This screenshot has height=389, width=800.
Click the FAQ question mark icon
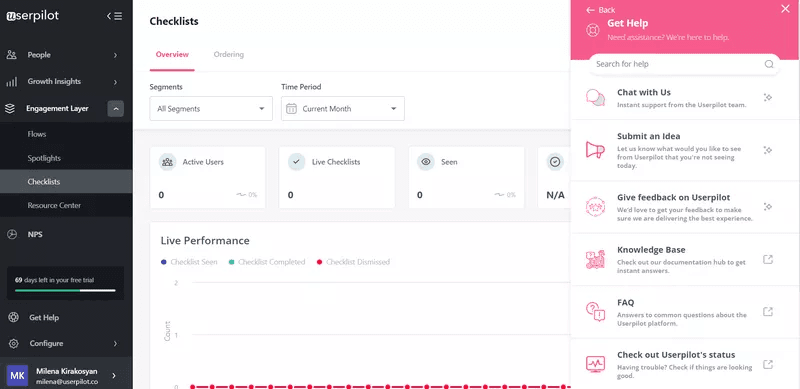pos(595,311)
